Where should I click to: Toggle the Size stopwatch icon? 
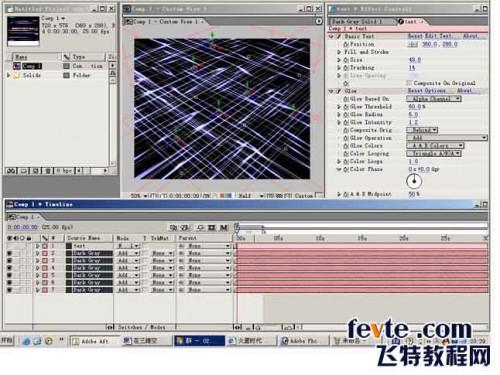(x=346, y=60)
